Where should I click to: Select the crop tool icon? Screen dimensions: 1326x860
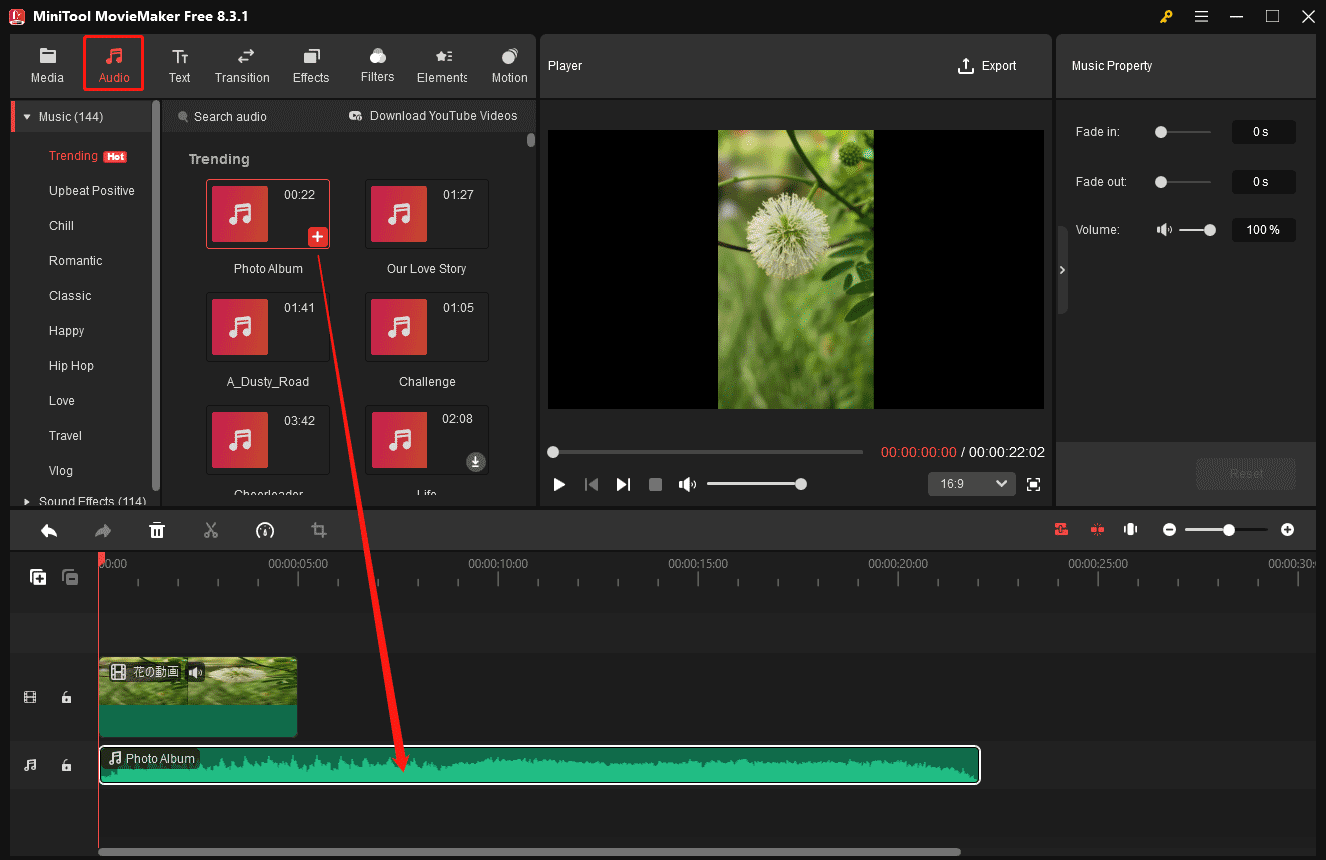[319, 530]
